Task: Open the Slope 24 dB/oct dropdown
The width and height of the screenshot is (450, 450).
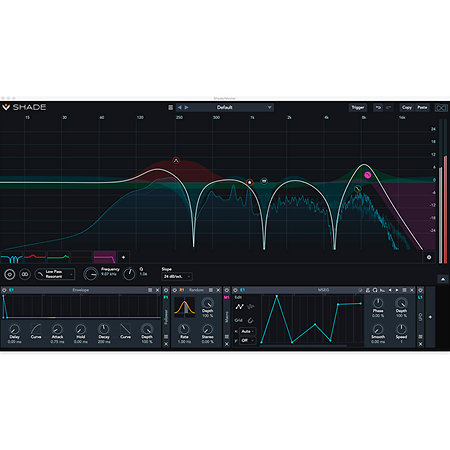Action: [177, 276]
